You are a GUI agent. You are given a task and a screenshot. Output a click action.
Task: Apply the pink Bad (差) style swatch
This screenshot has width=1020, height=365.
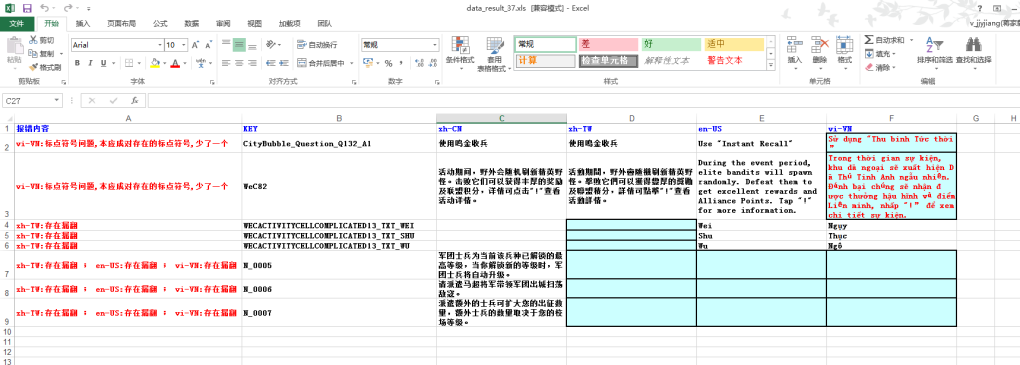coord(608,44)
